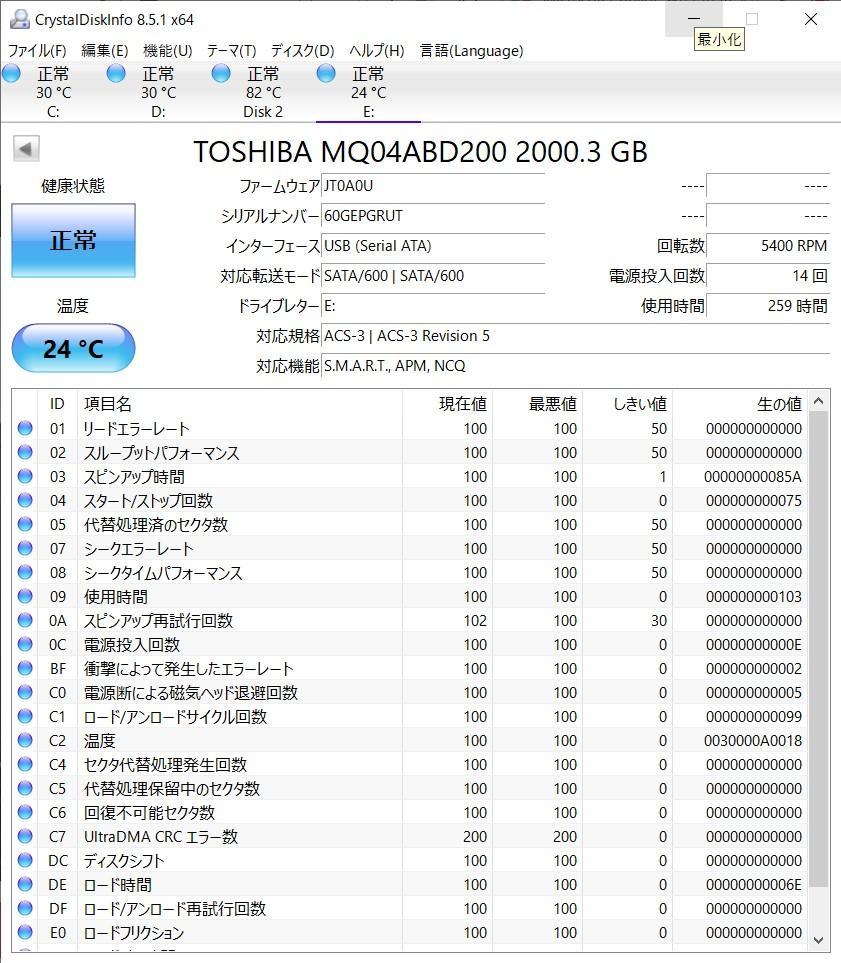Switch to the C: disk tab
This screenshot has width=841, height=963.
coord(53,92)
